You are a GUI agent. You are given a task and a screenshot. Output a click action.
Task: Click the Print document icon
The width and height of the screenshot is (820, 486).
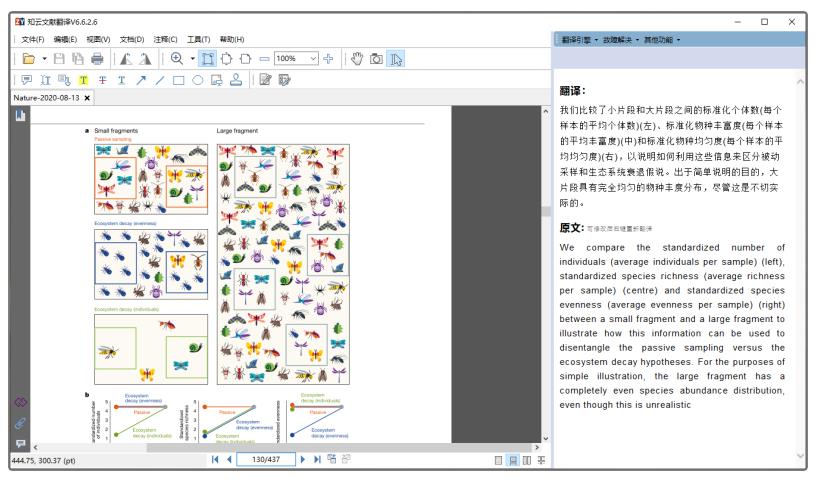point(97,59)
